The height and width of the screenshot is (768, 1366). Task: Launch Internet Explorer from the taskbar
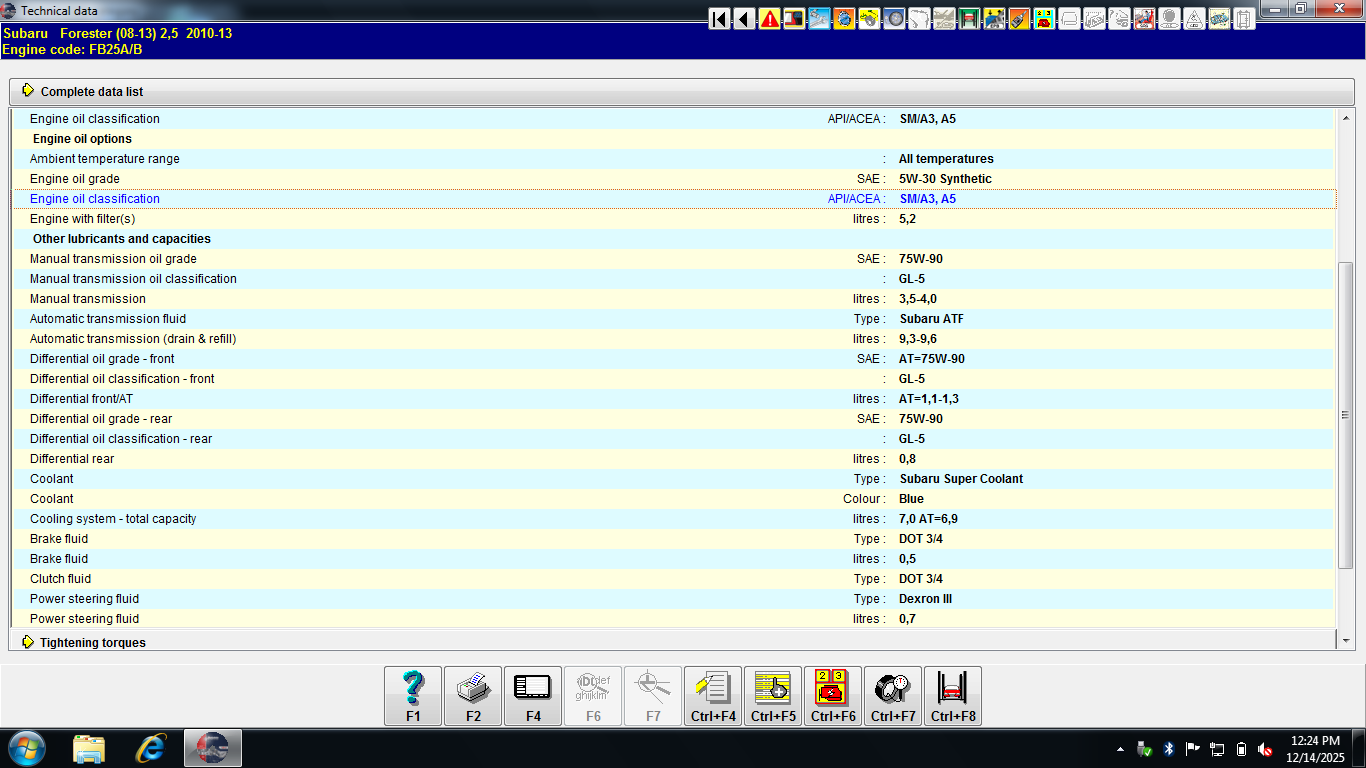[x=151, y=748]
